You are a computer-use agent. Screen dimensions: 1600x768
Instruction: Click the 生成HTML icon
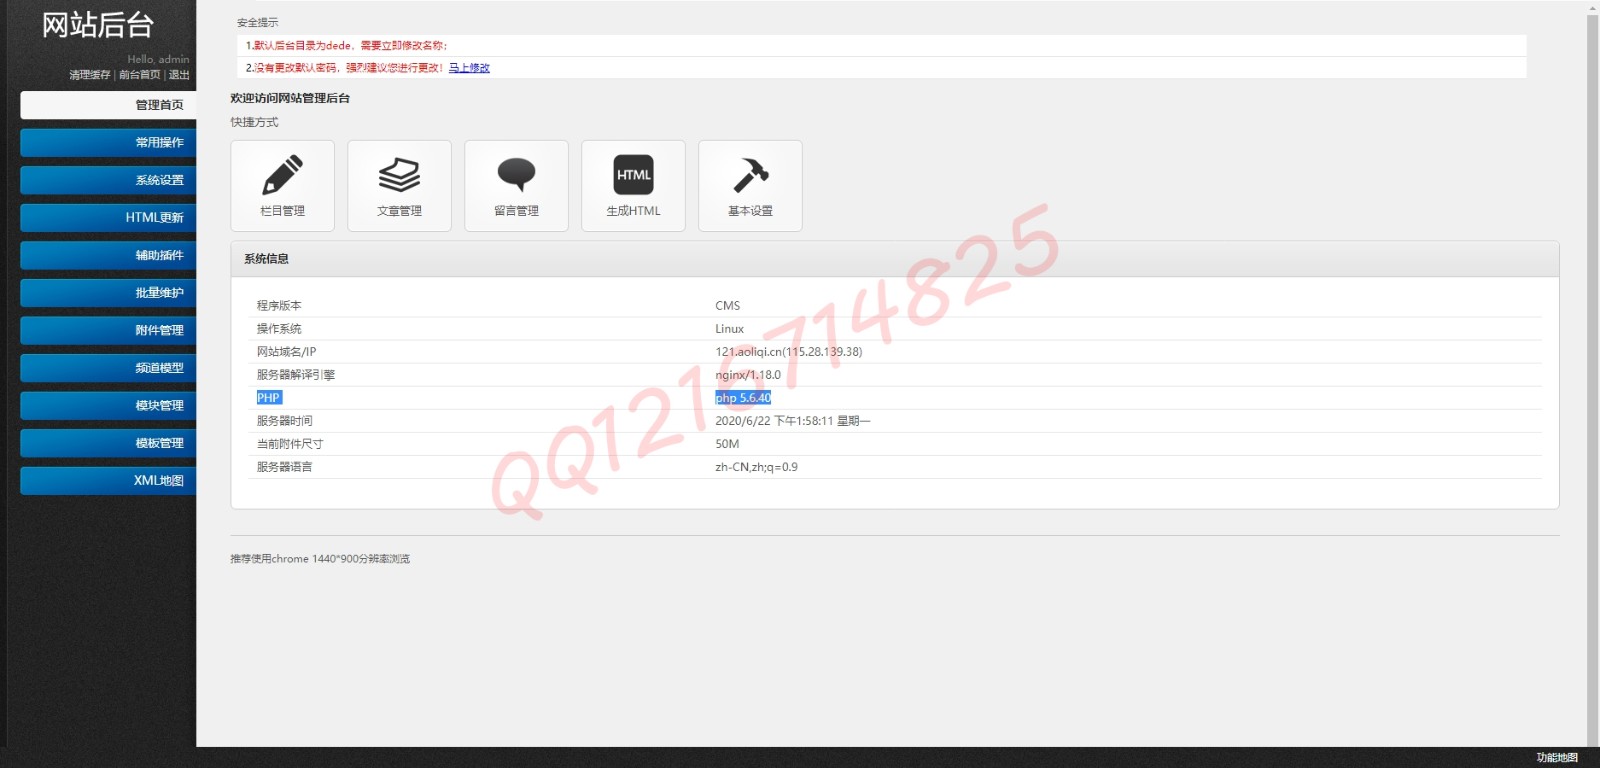point(633,175)
